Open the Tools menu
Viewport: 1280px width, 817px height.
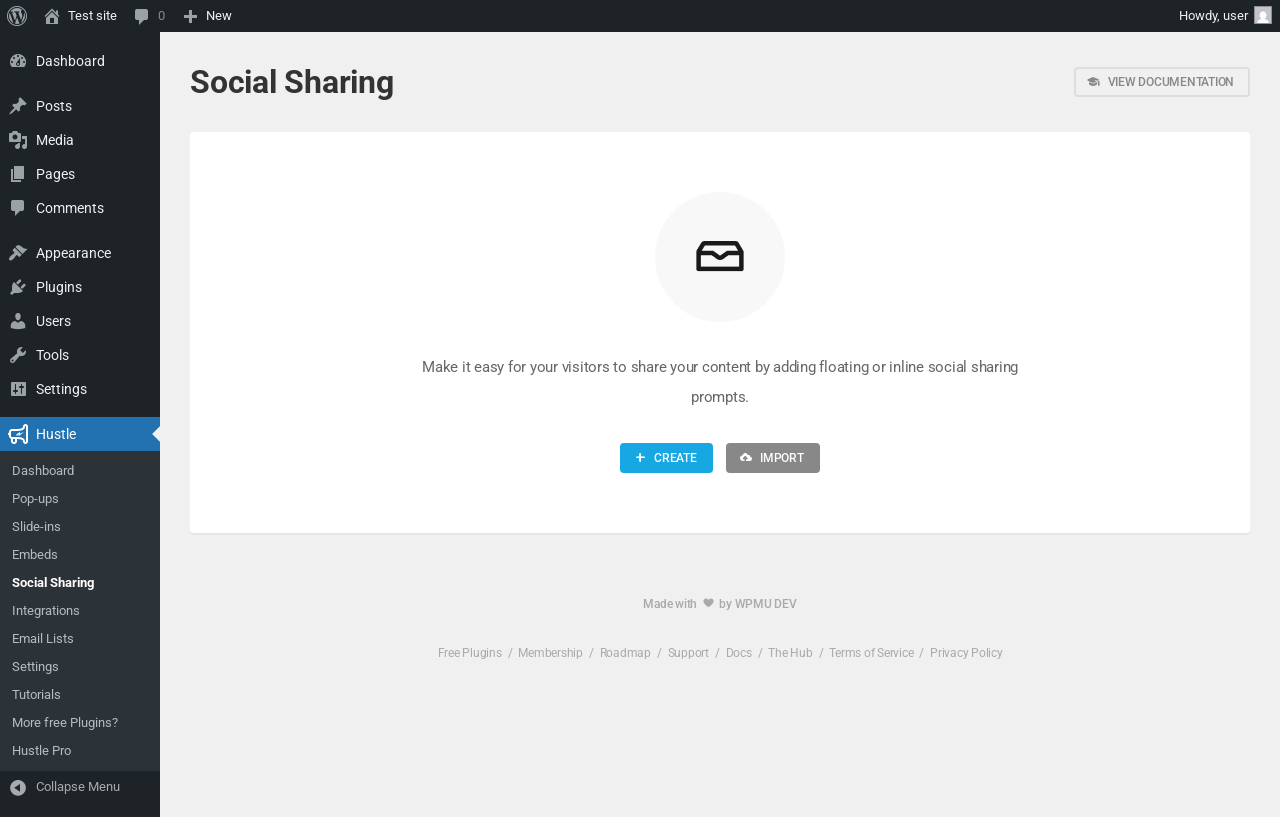(80, 355)
